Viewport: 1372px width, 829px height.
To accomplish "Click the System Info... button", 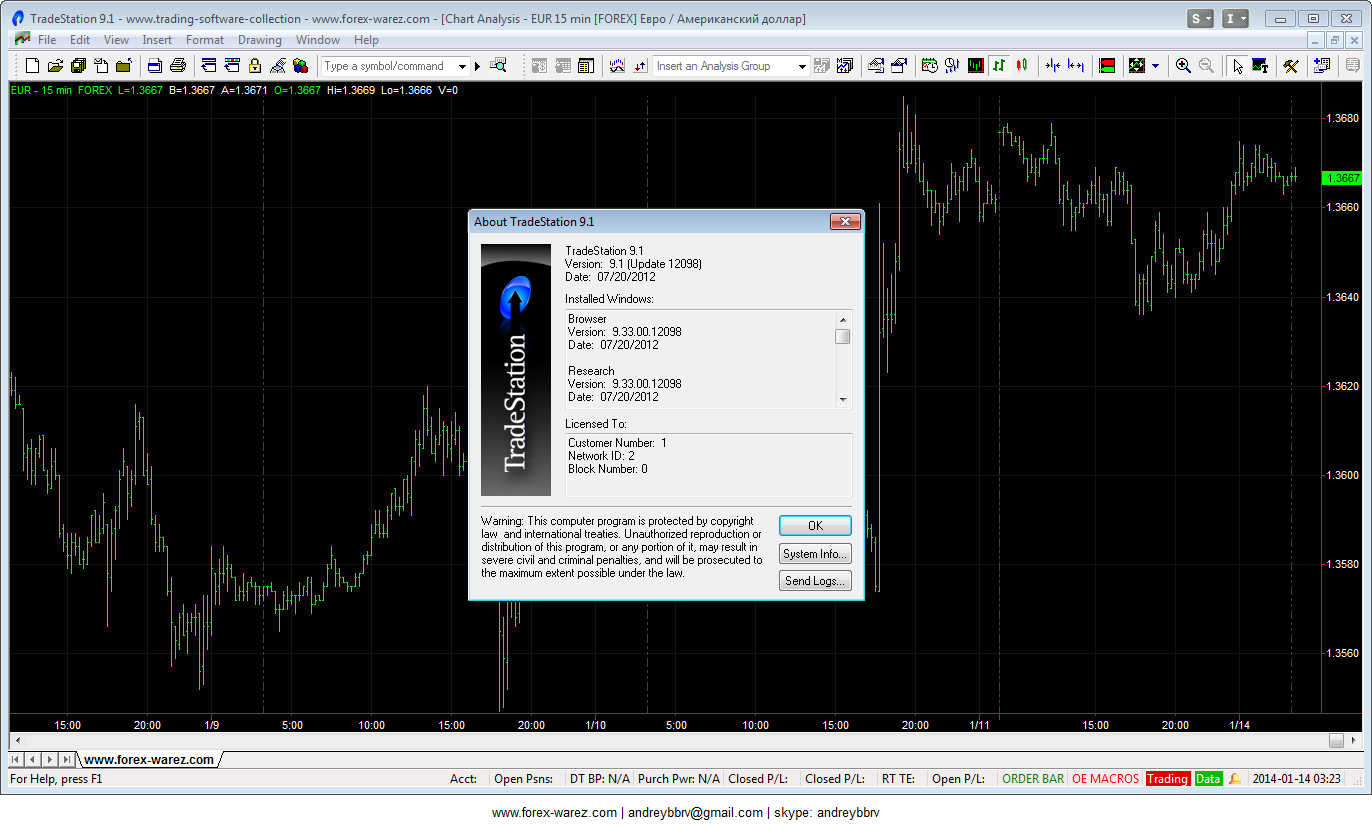I will click(815, 554).
